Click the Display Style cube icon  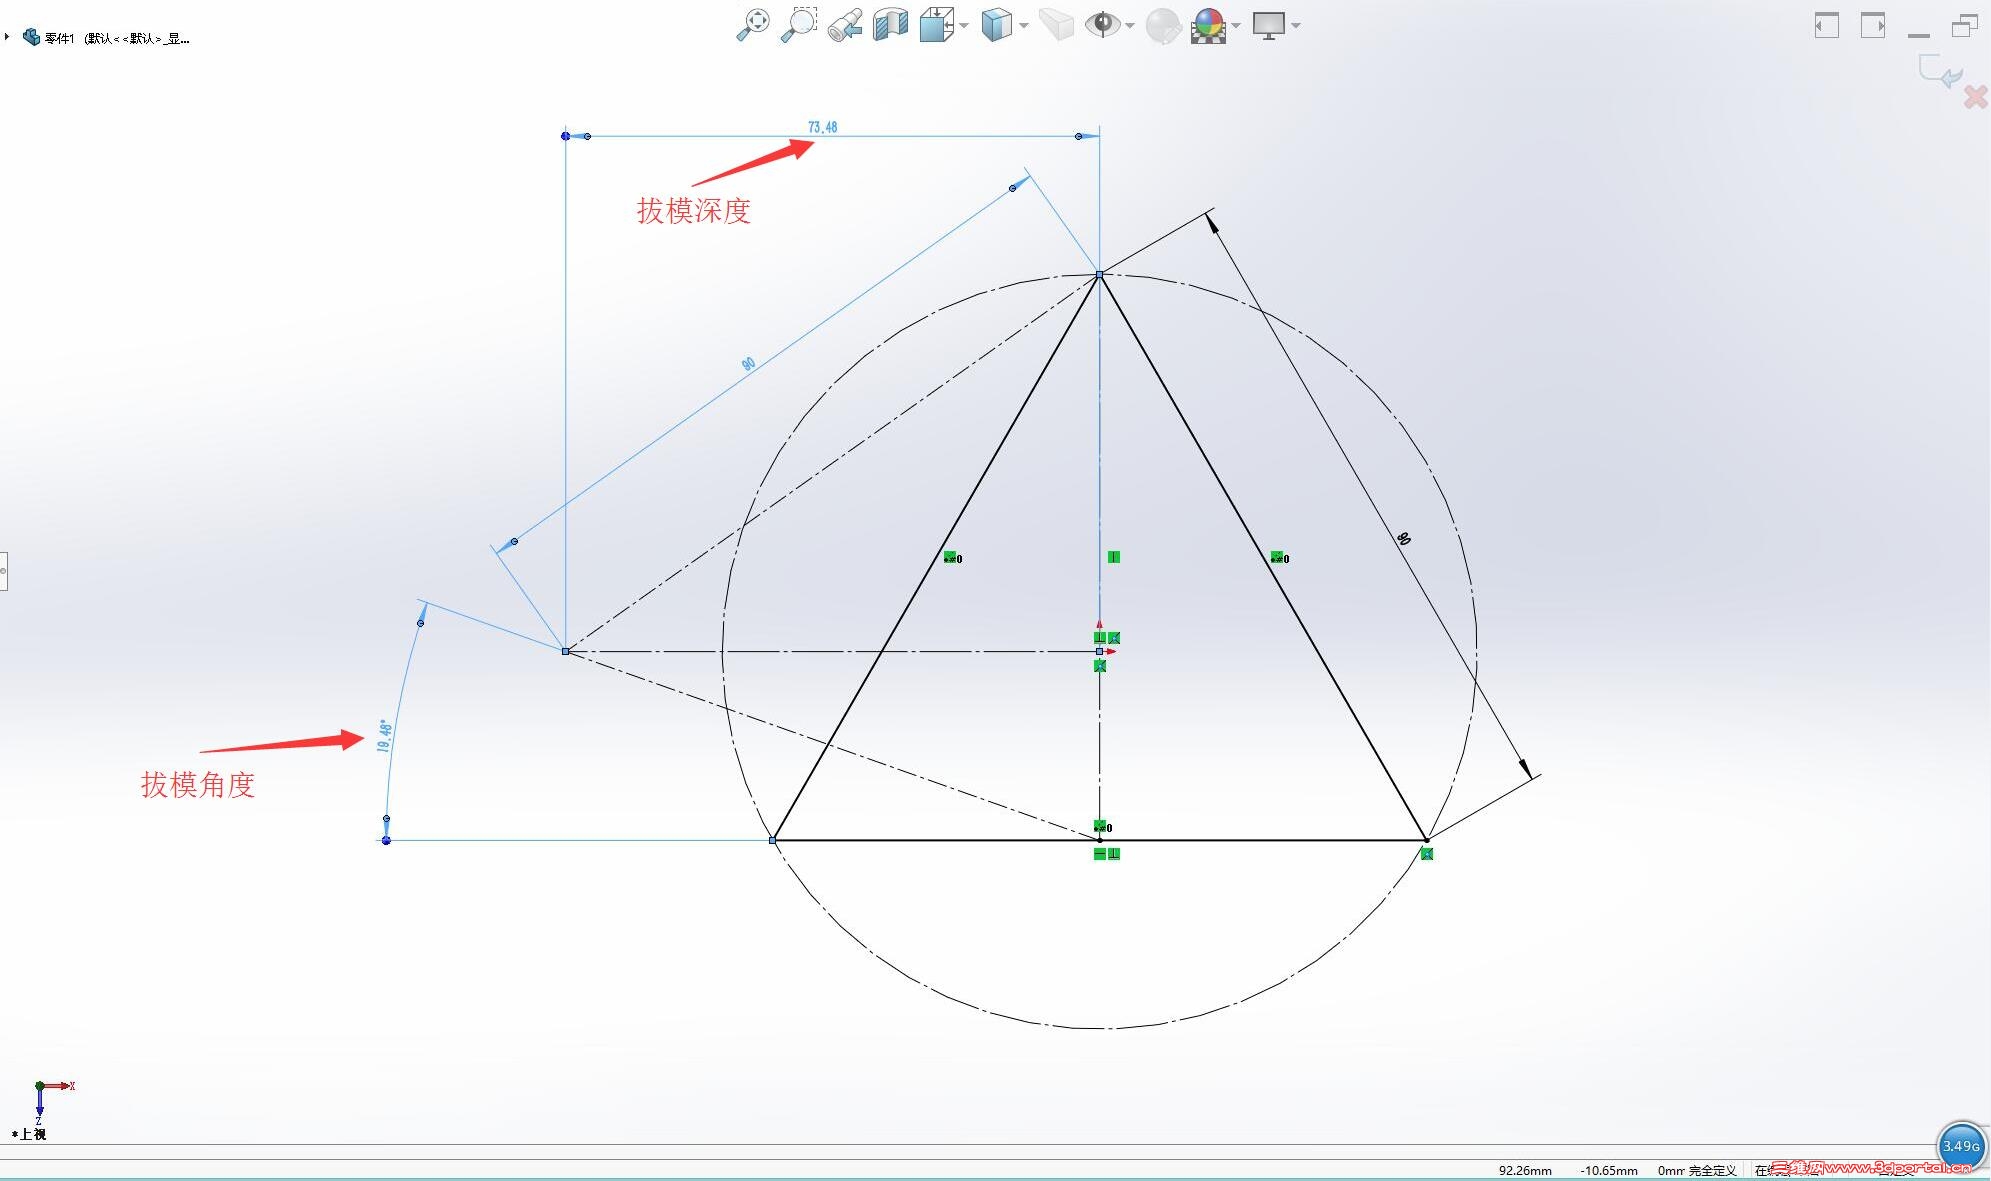pyautogui.click(x=996, y=24)
